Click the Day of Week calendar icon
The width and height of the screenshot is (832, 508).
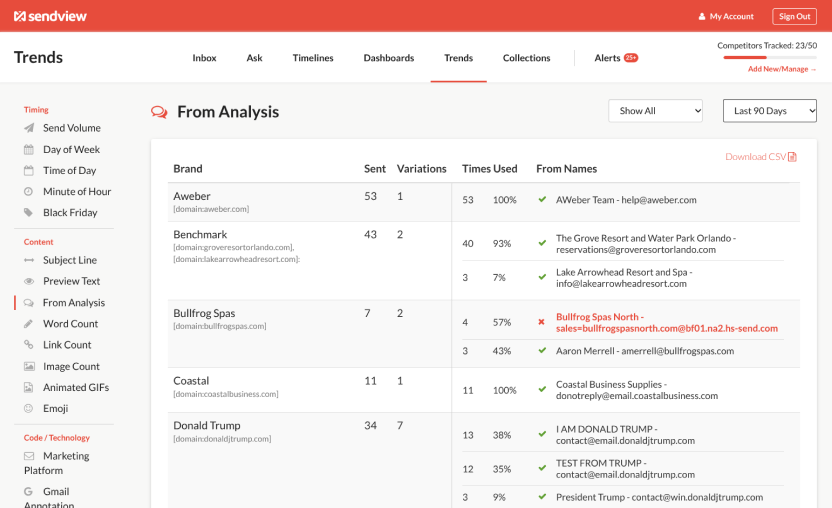click(29, 150)
